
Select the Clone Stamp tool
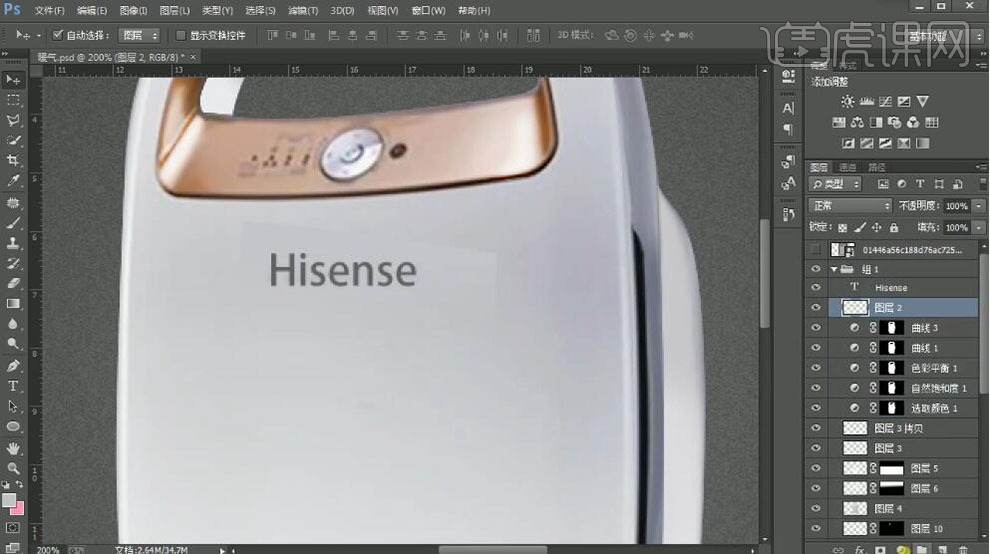(x=13, y=243)
